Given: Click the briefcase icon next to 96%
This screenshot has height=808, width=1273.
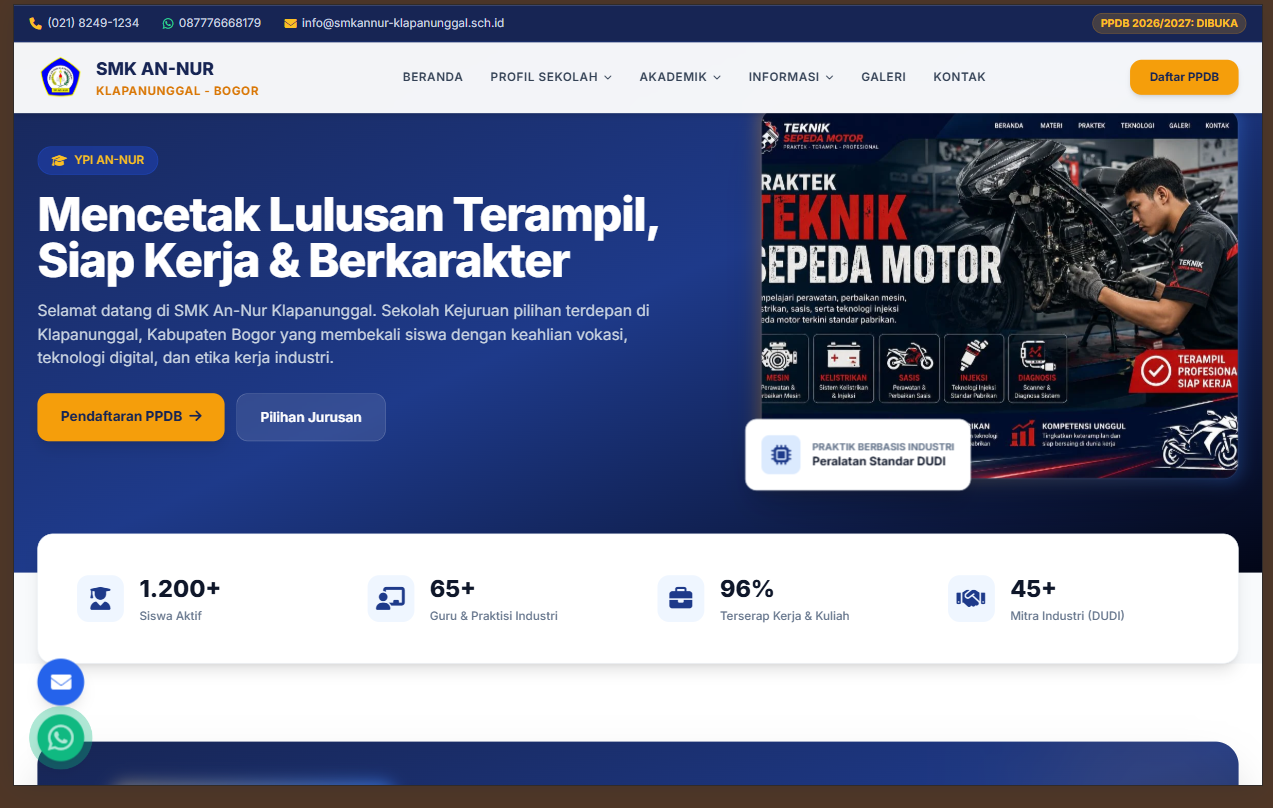Looking at the screenshot, I should tap(681, 598).
